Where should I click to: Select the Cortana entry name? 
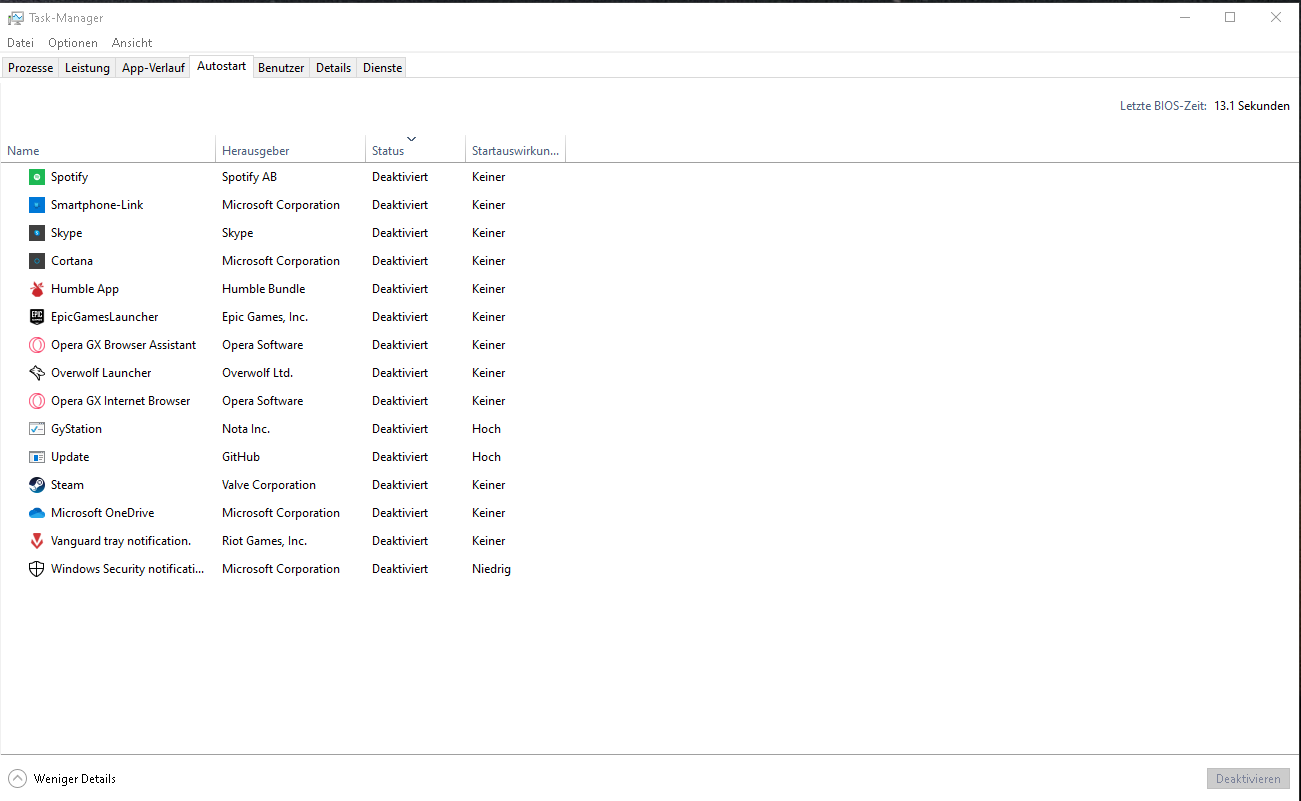(72, 261)
